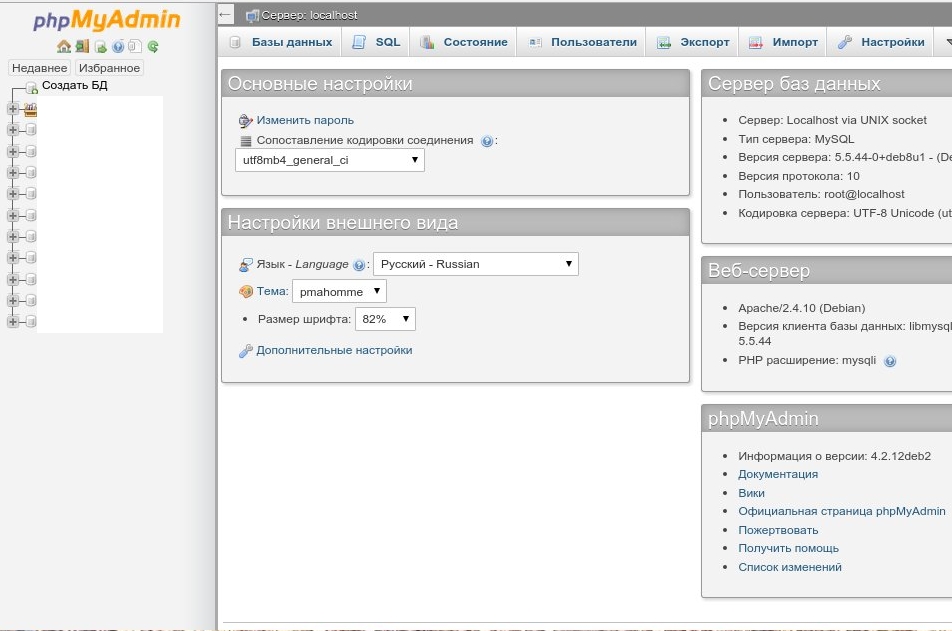
Task: Click the Сервер баз данных panel header
Action: click(x=826, y=84)
